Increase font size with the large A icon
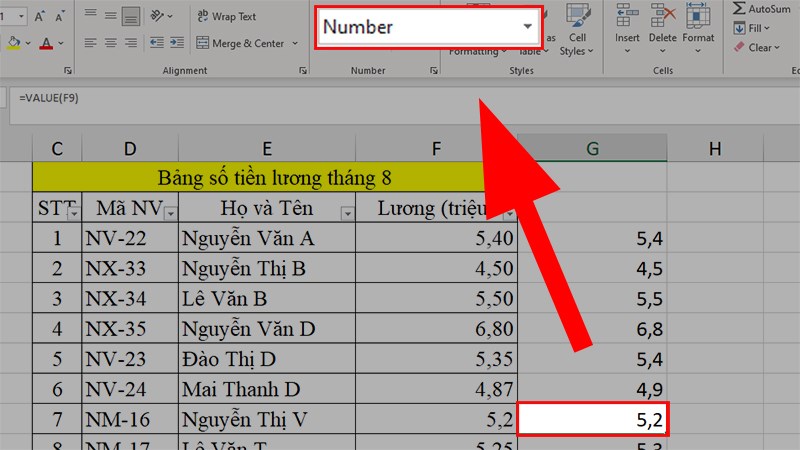This screenshot has width=800, height=450. (39, 16)
